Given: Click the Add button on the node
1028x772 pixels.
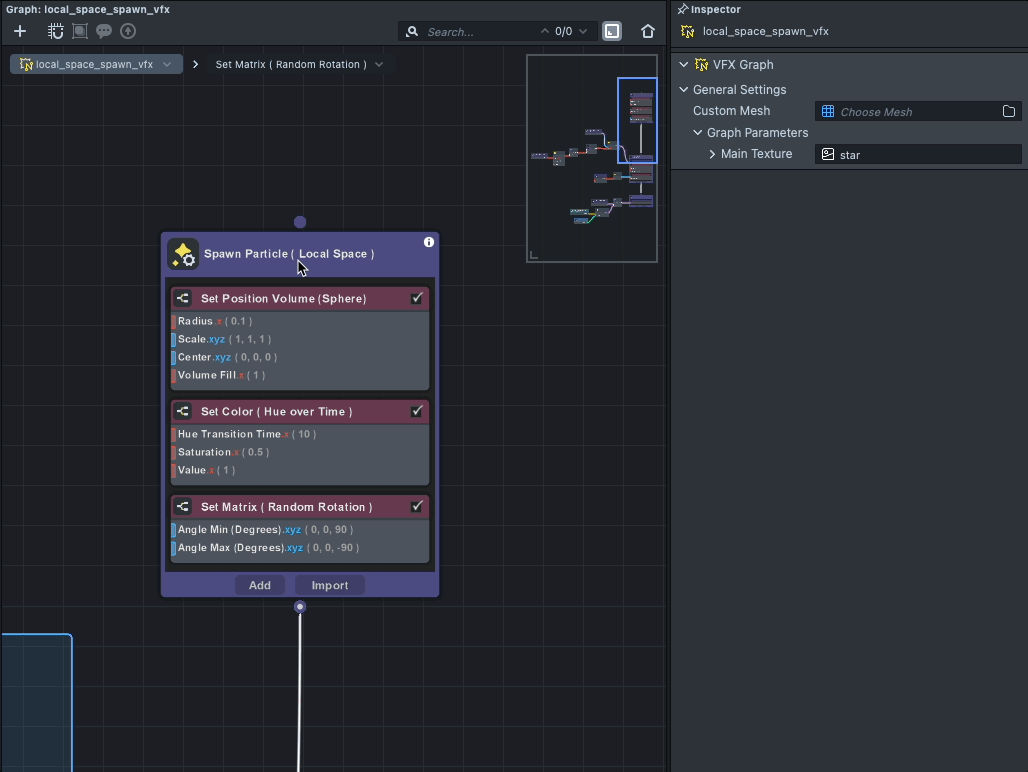Looking at the screenshot, I should click(x=260, y=585).
